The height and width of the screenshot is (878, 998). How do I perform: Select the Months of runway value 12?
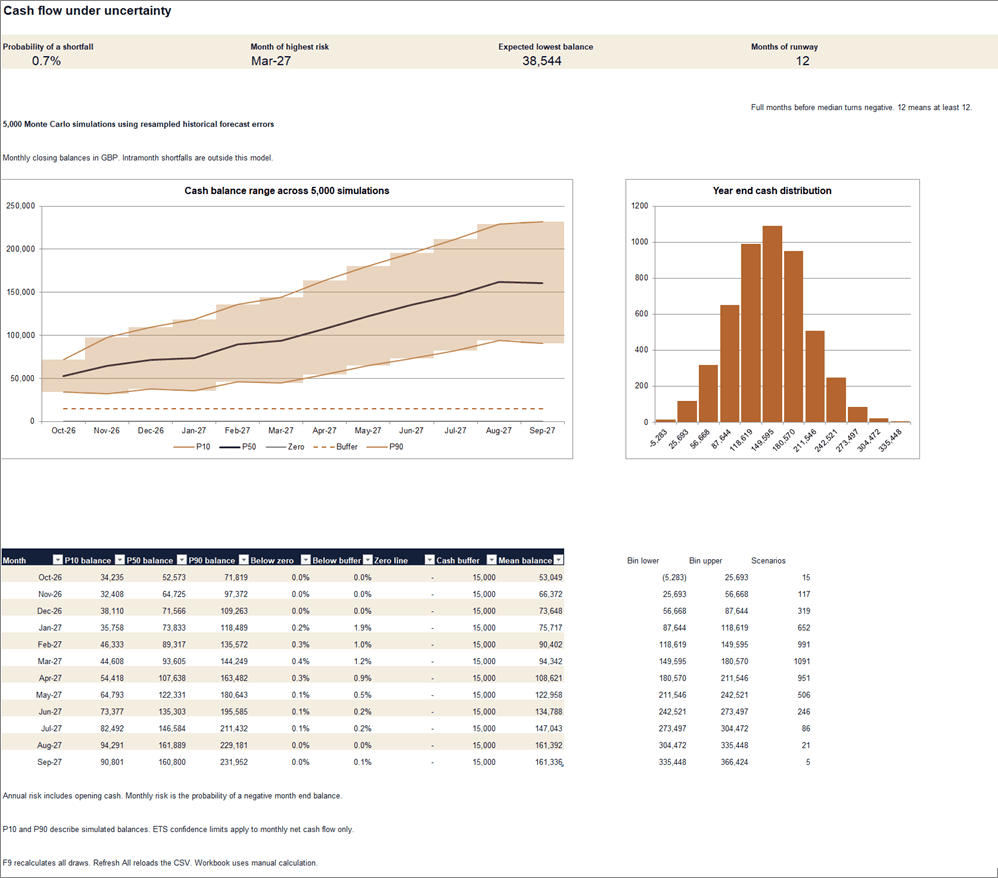803,61
